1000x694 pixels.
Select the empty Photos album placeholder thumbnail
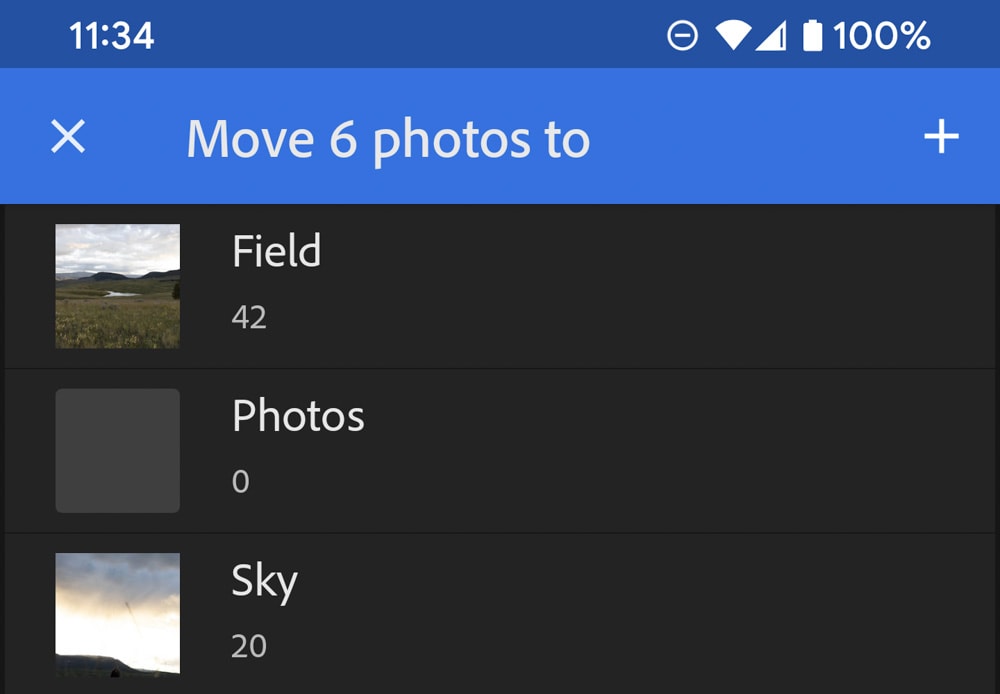117,450
